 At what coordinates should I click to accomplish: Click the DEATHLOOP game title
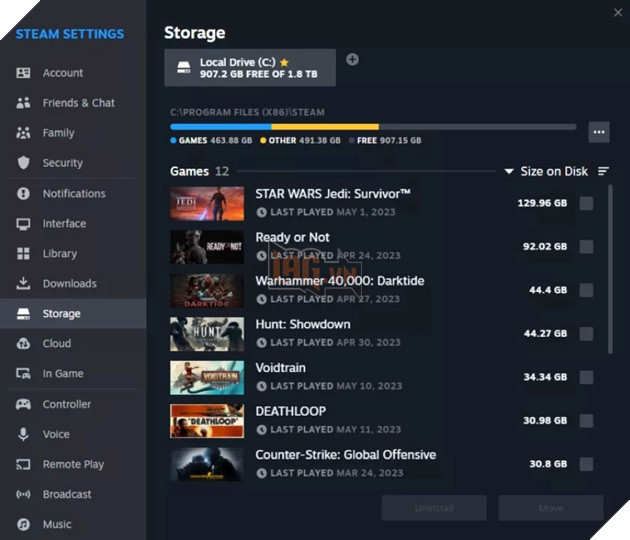[291, 411]
